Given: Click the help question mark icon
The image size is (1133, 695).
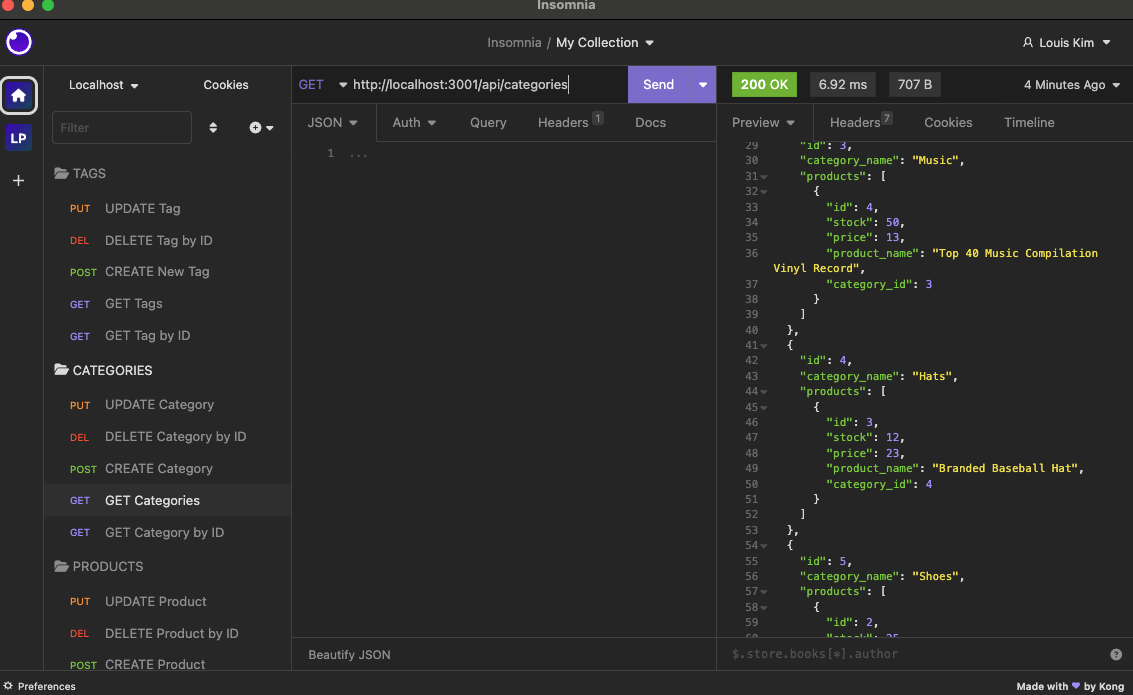Looking at the screenshot, I should coord(1116,654).
